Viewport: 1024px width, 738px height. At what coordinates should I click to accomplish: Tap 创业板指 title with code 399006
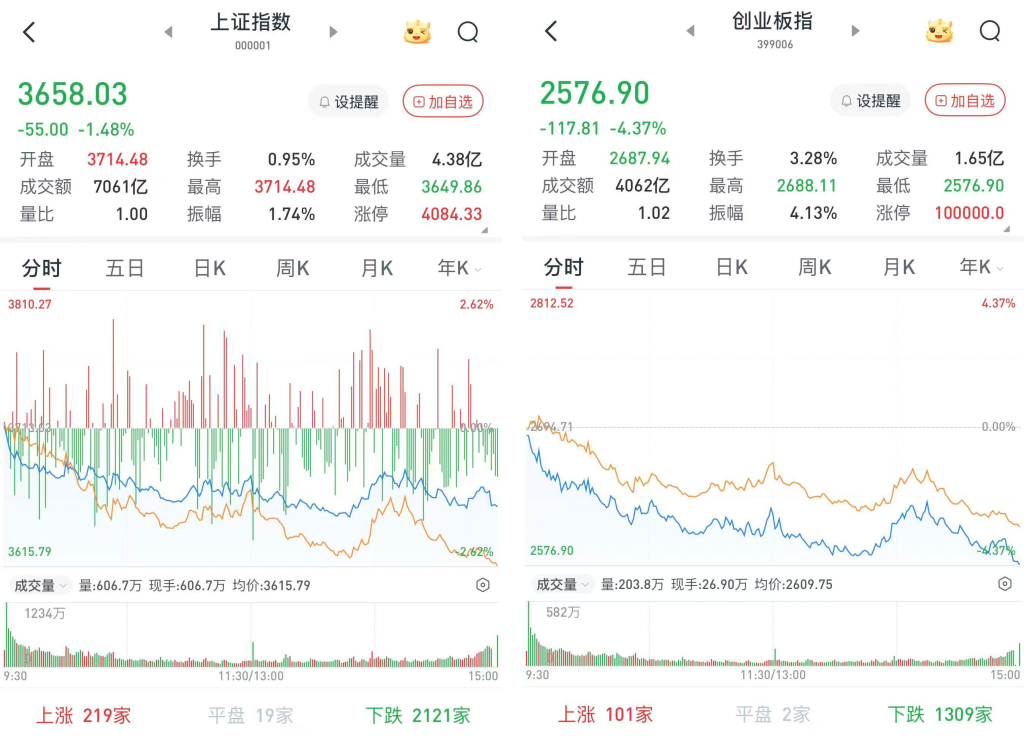pyautogui.click(x=773, y=29)
